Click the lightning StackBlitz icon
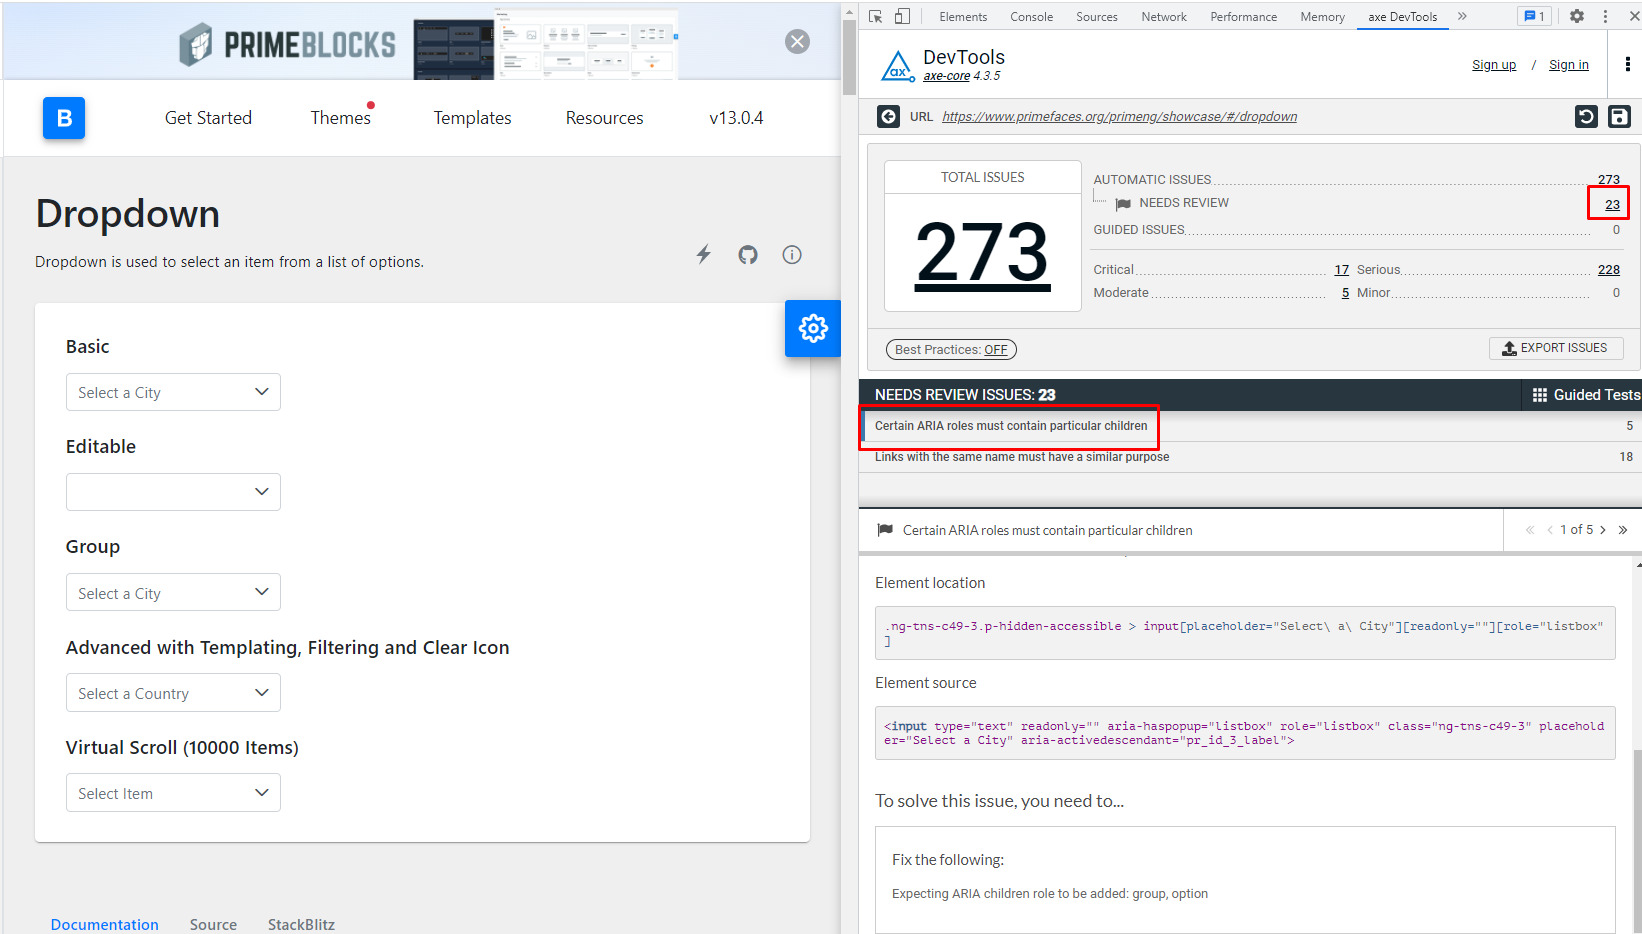Viewport: 1642px width, 934px height. point(703,254)
